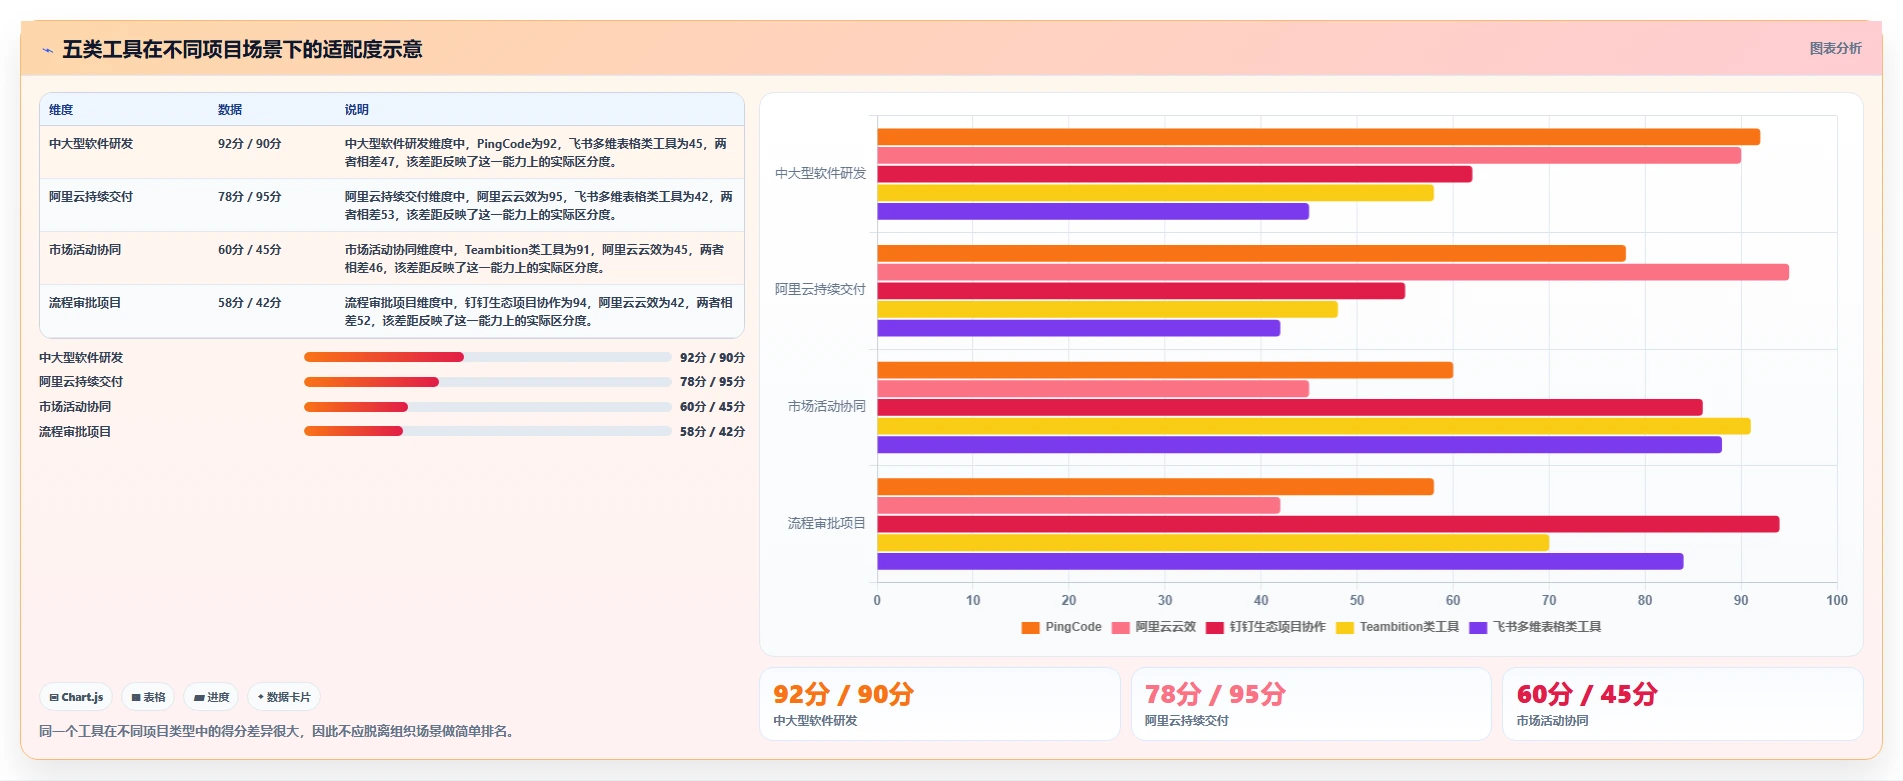Click the 中大型软件研发 progress bar

(x=488, y=357)
